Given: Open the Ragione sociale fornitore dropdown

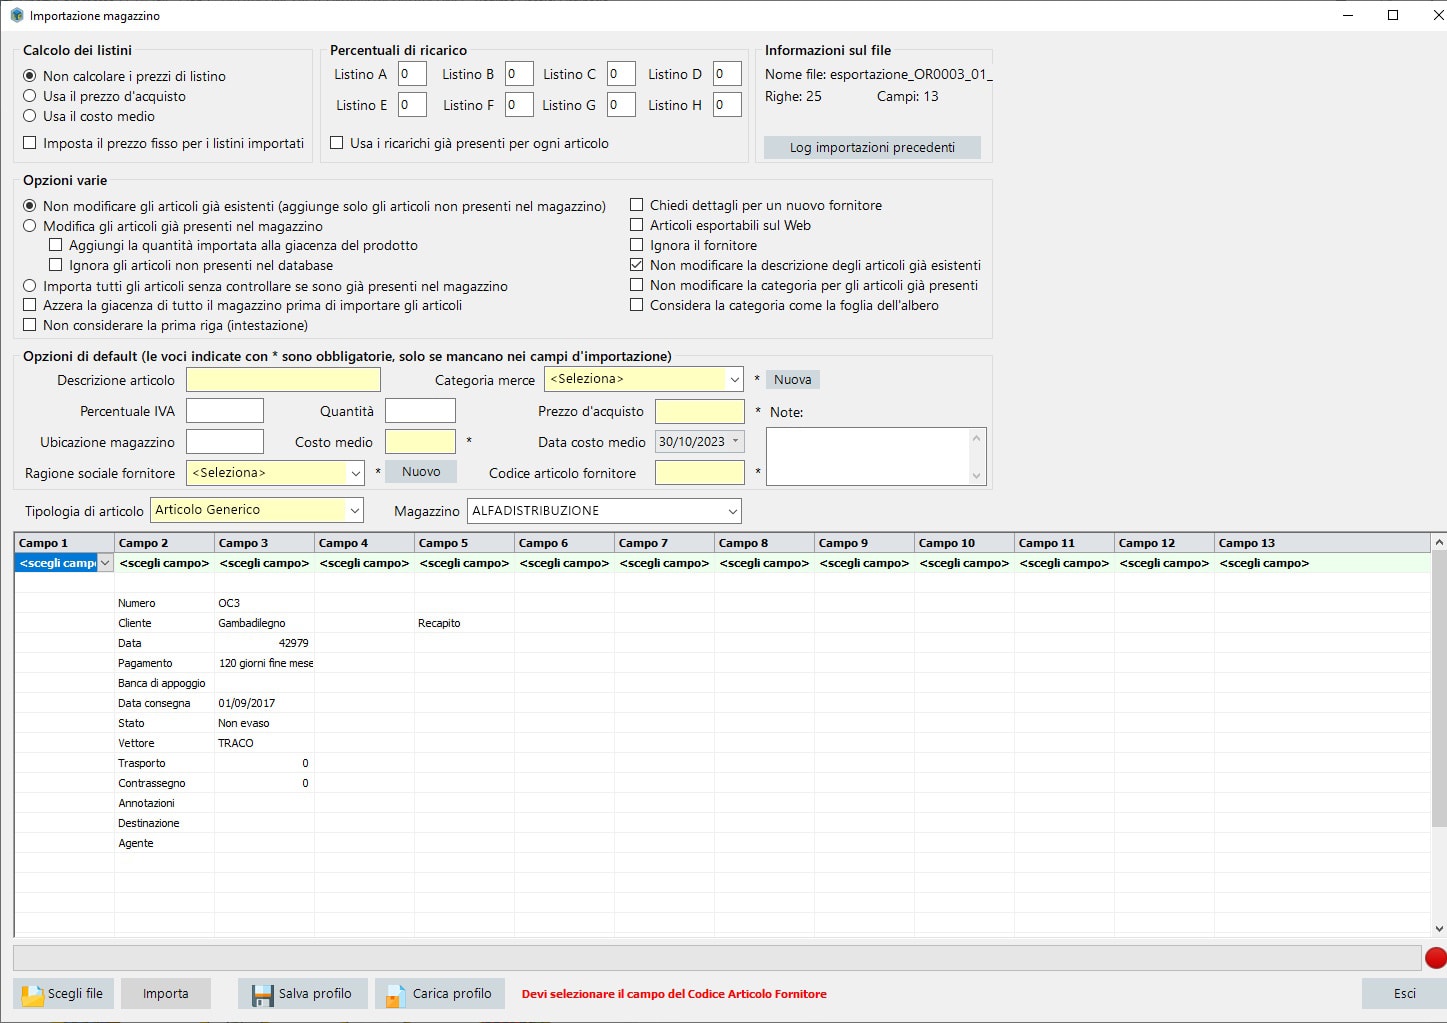Looking at the screenshot, I should tap(355, 473).
